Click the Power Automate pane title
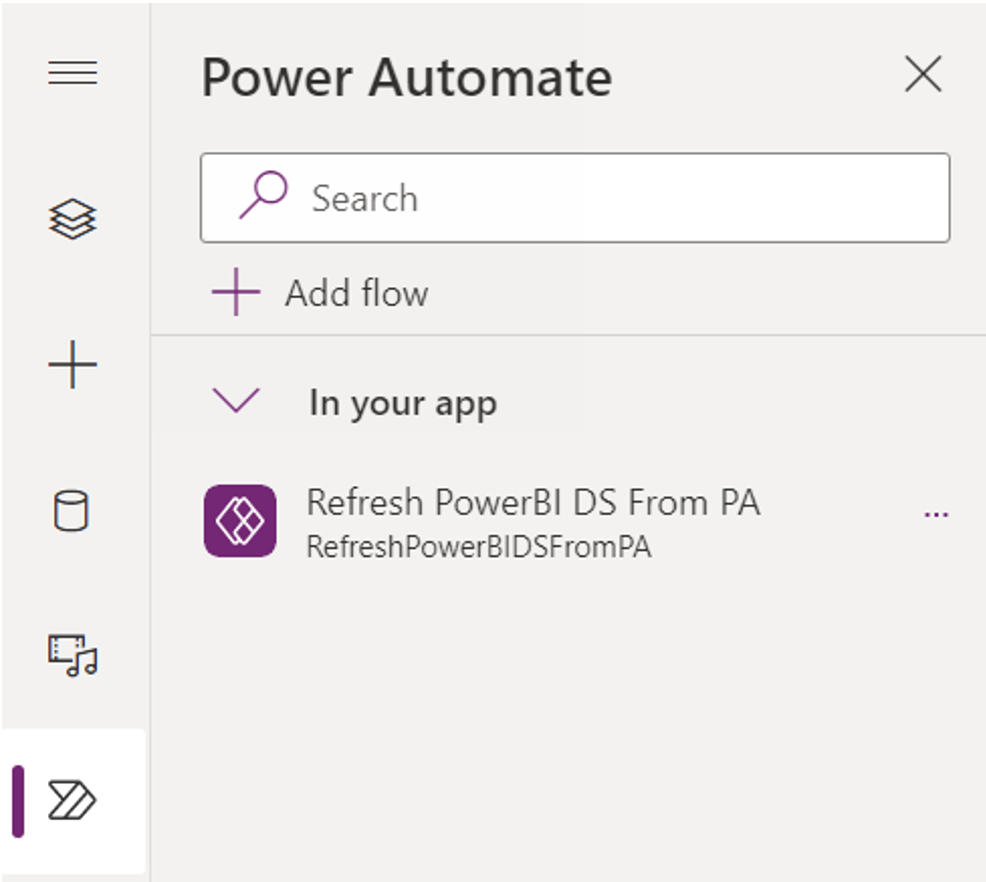The height and width of the screenshot is (882, 986). click(406, 77)
